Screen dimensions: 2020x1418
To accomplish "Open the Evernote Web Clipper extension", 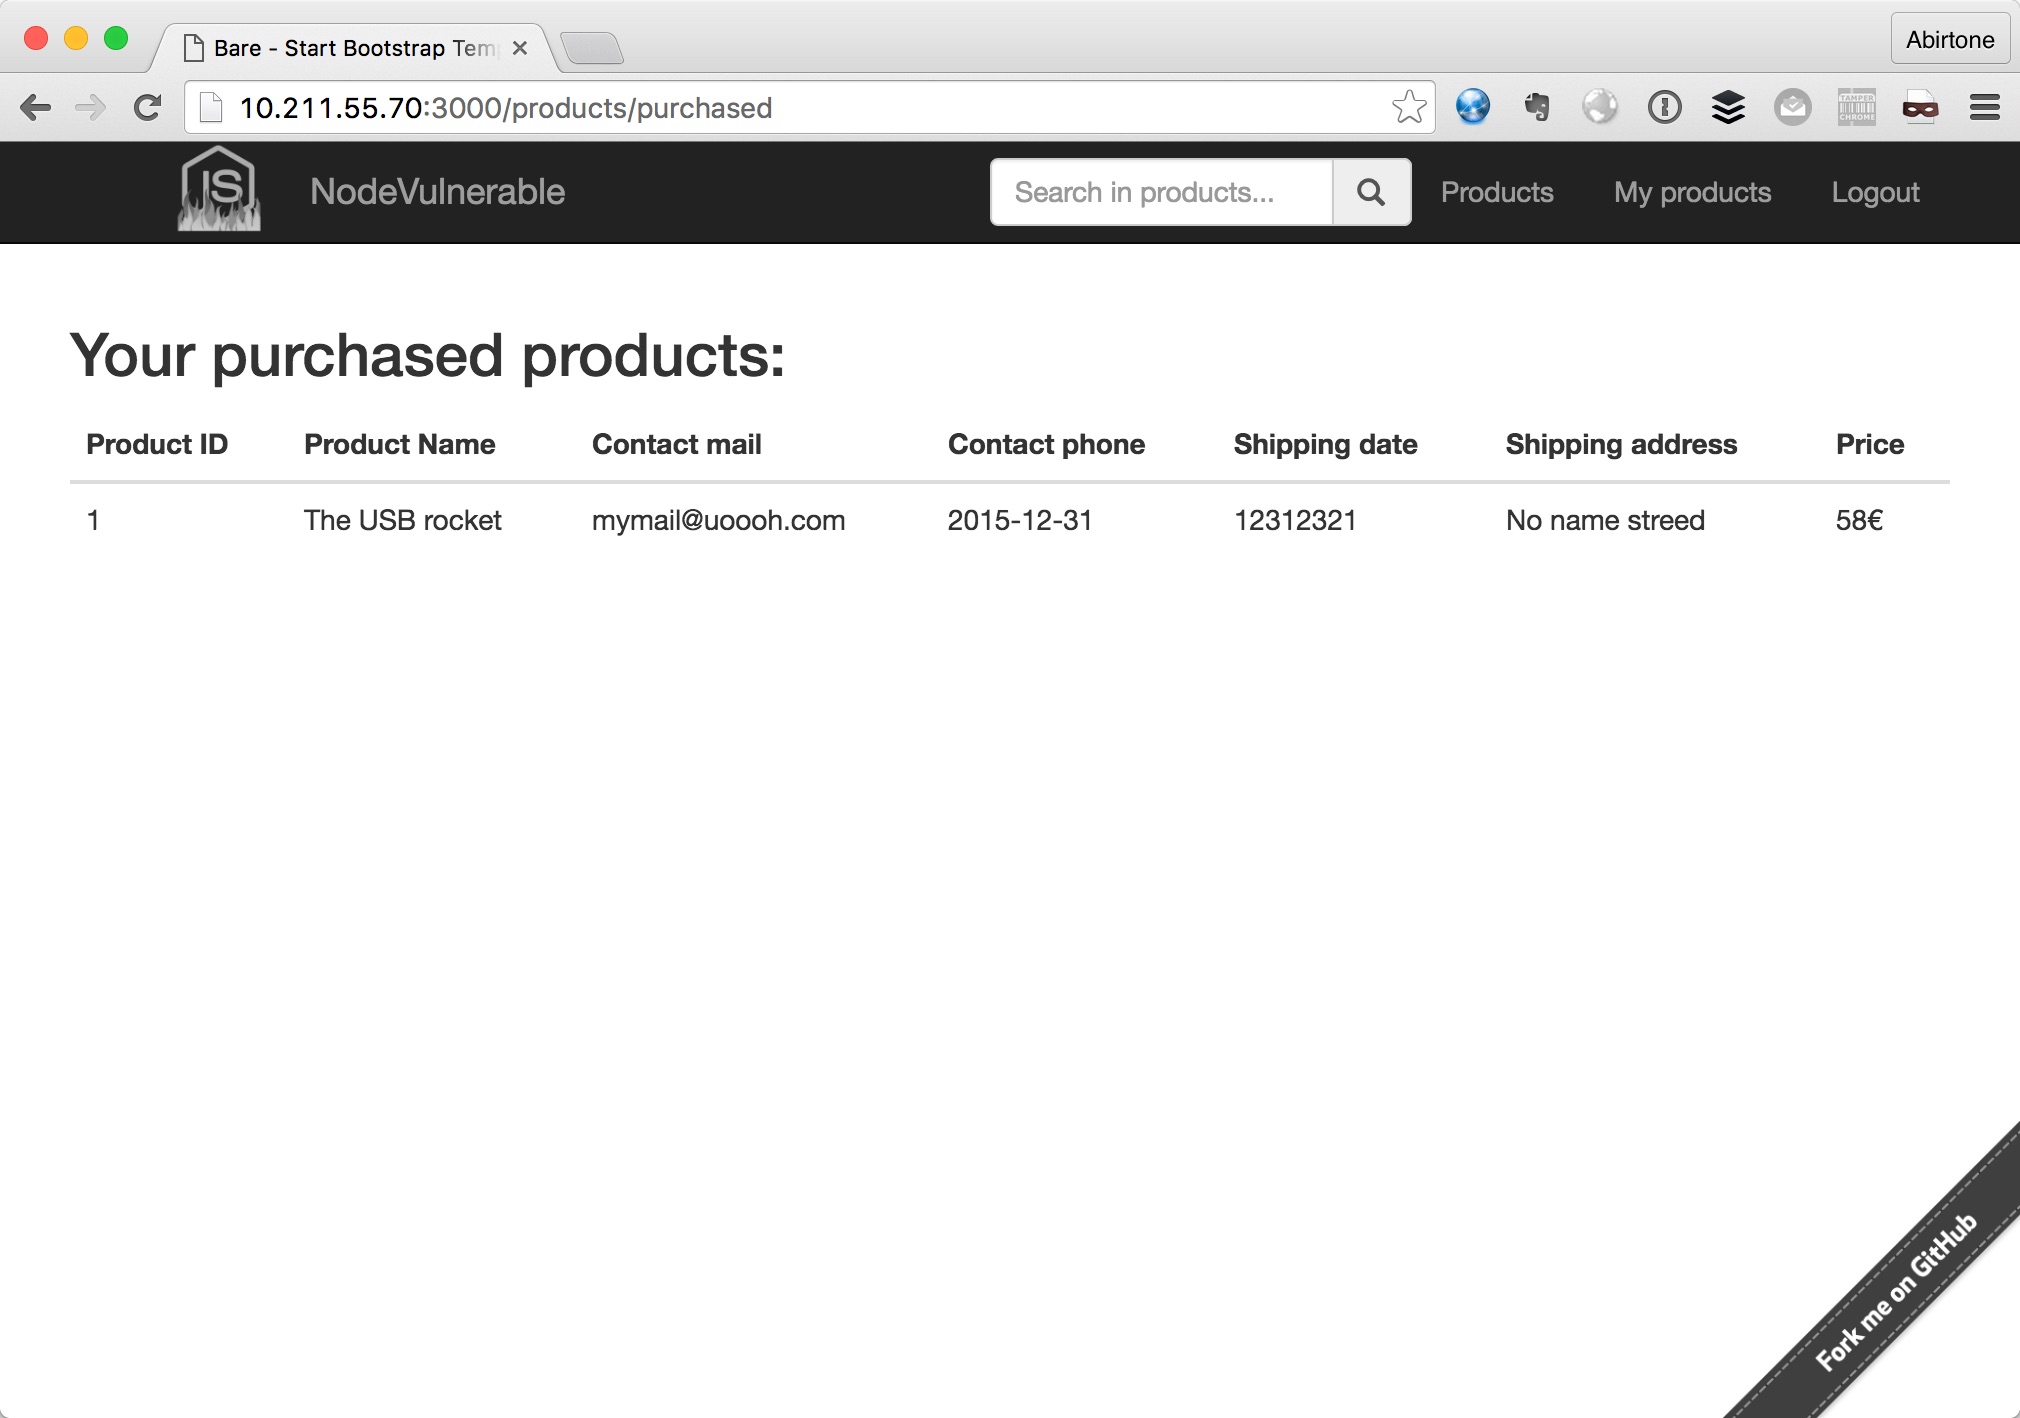I will click(x=1537, y=107).
